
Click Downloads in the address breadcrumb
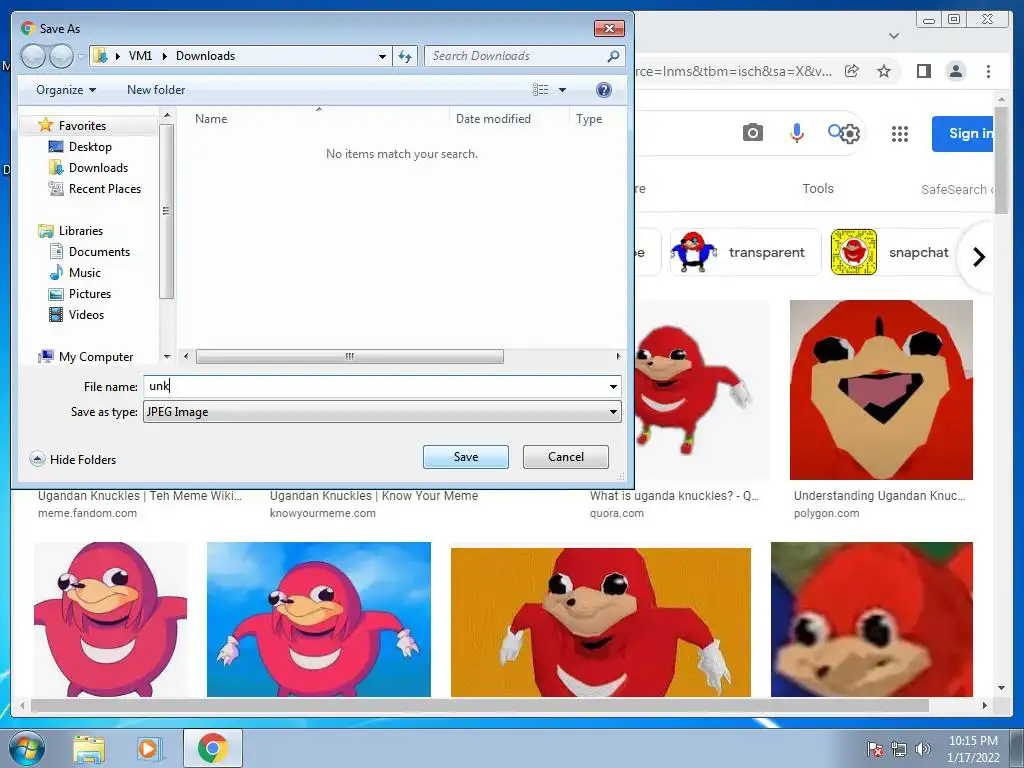[x=206, y=56]
